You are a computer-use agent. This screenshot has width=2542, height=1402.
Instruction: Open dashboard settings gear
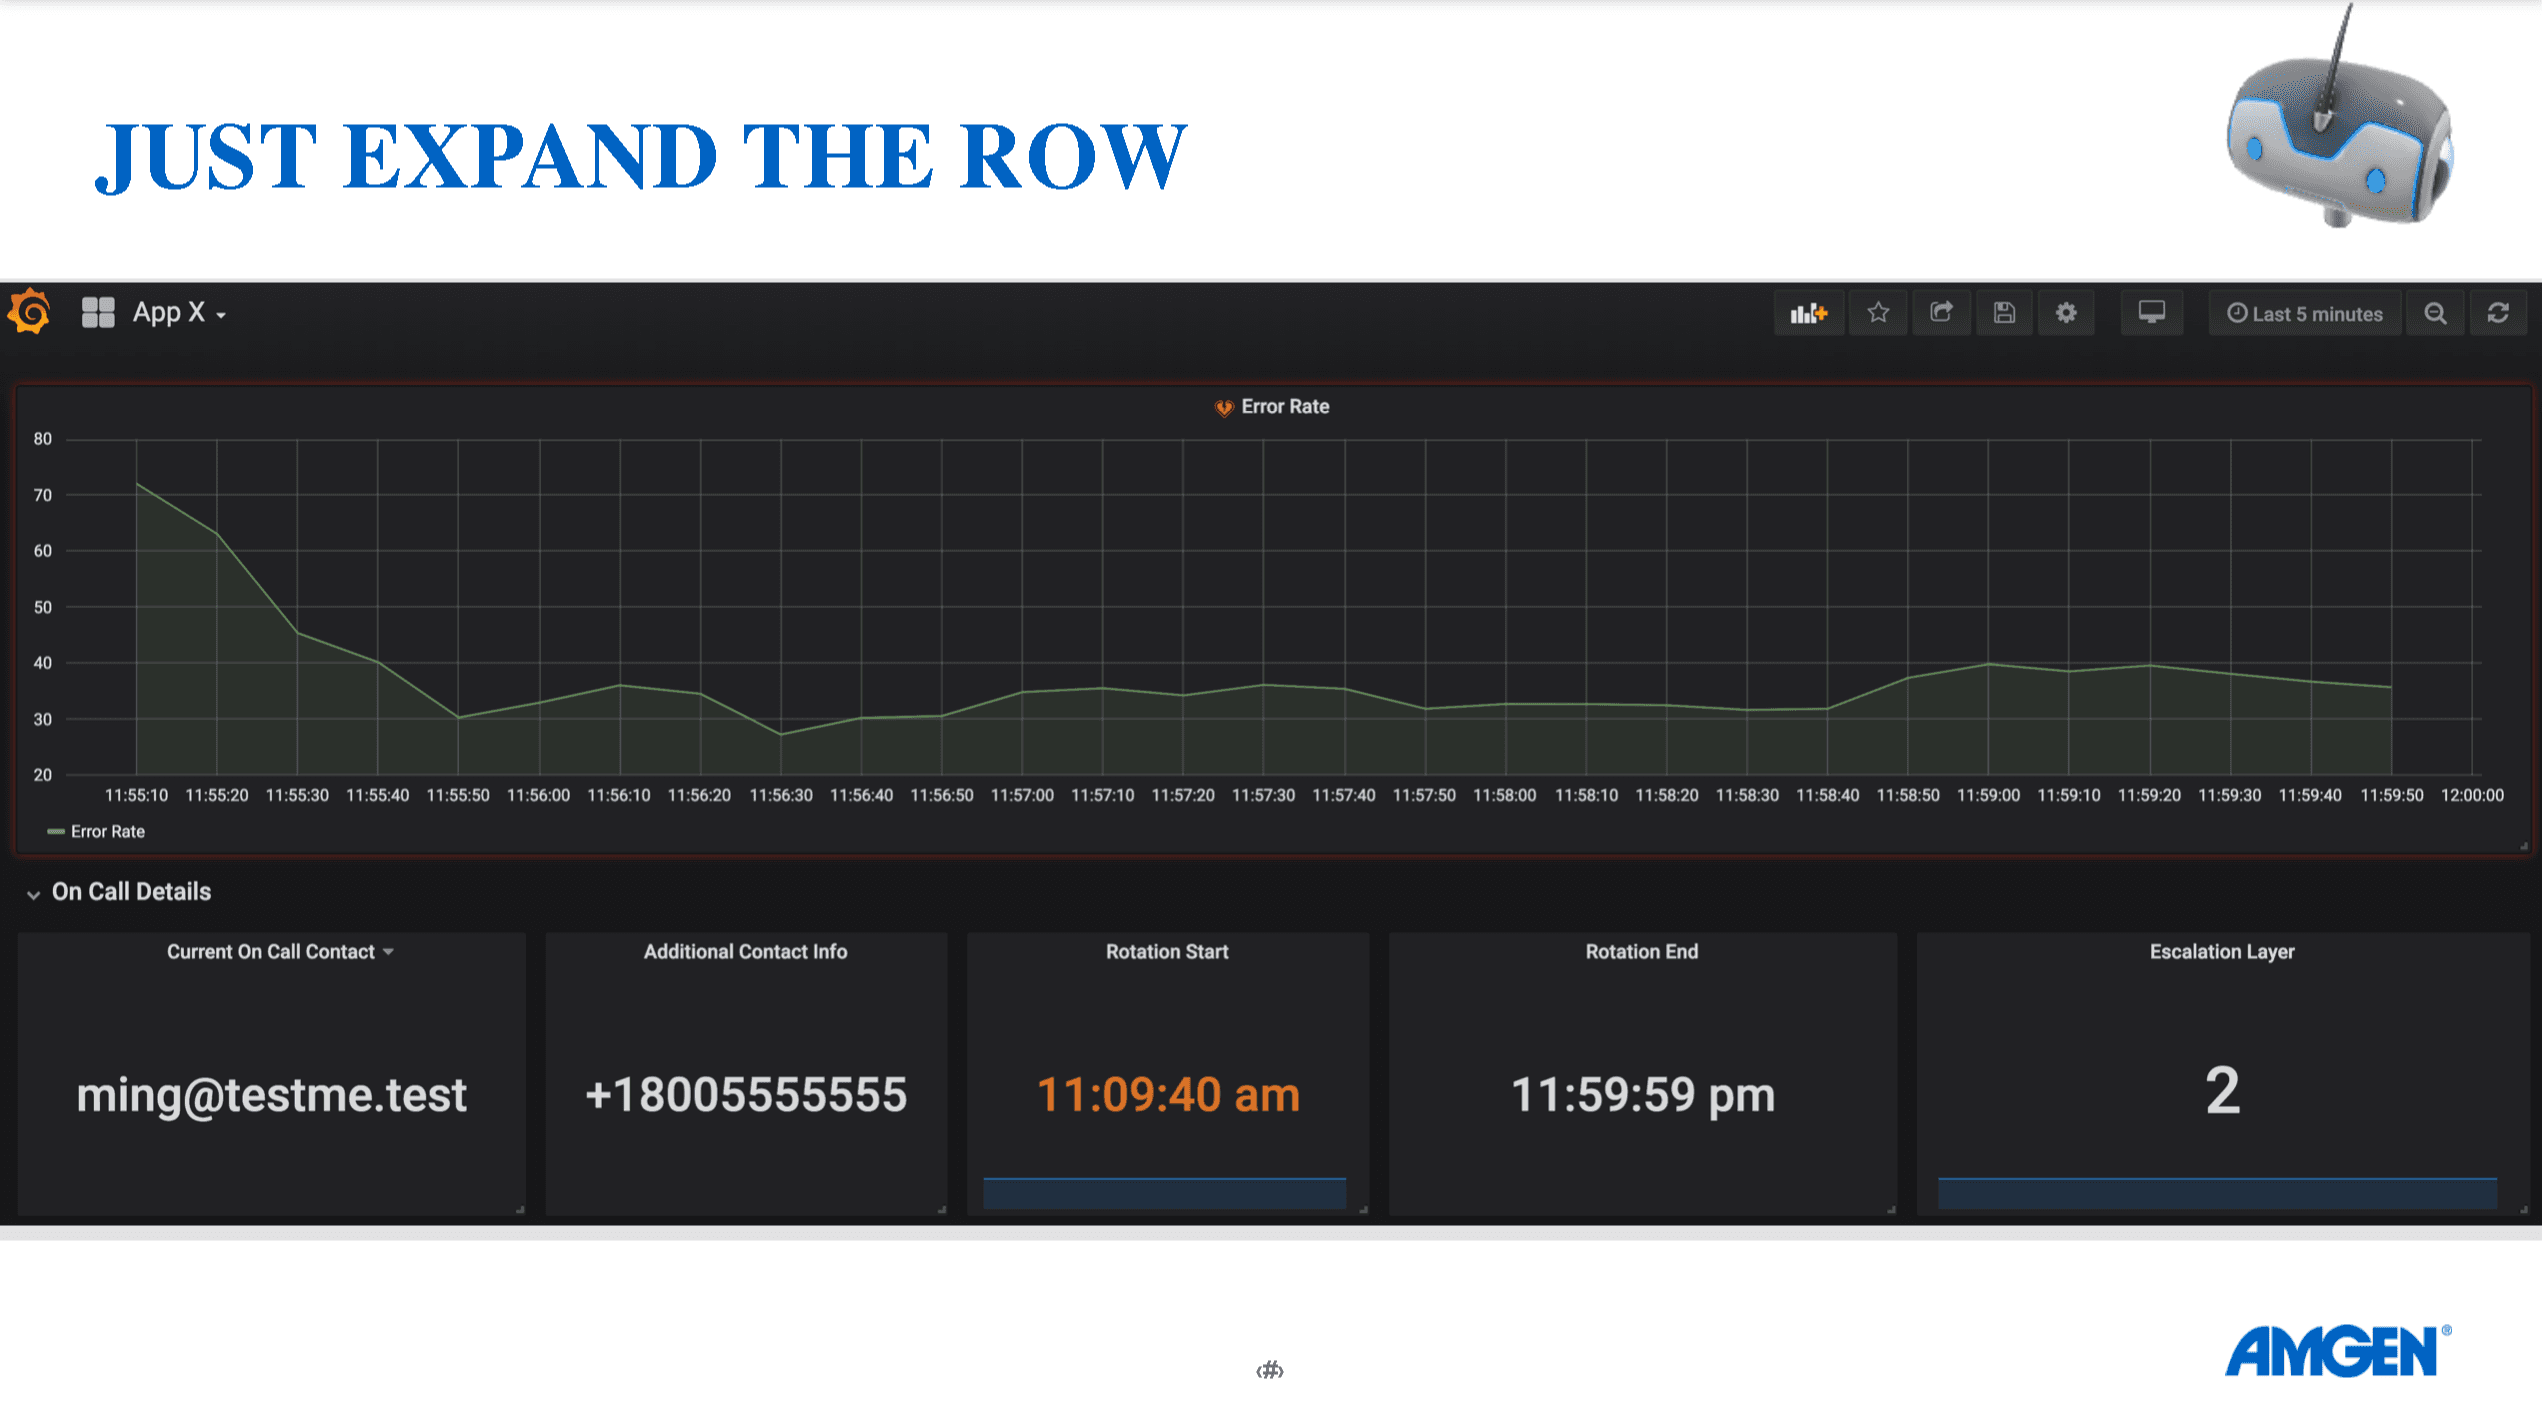pyautogui.click(x=2066, y=313)
